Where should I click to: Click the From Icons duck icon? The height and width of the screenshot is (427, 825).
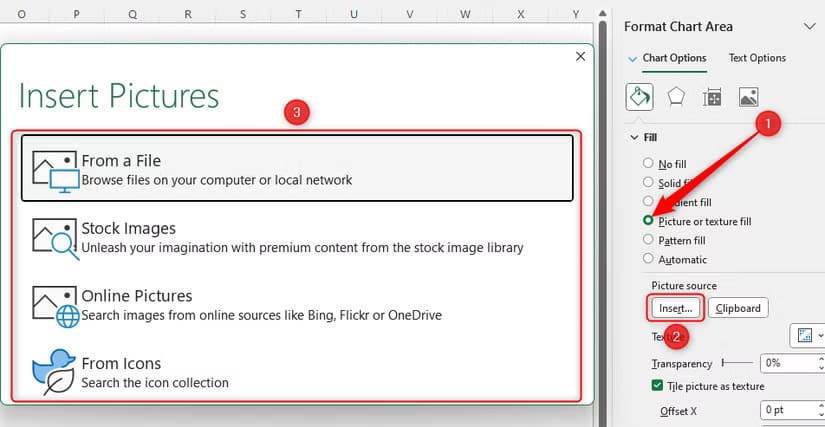tap(53, 372)
